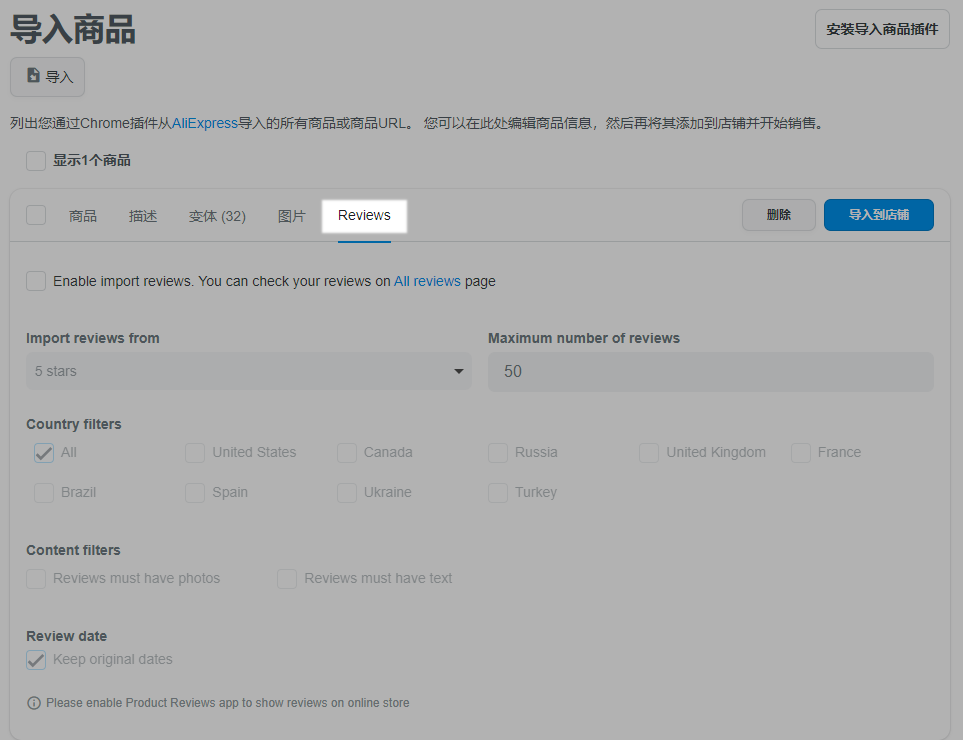Image resolution: width=963 pixels, height=740 pixels.
Task: Check Reviews must have photos
Action: [36, 579]
